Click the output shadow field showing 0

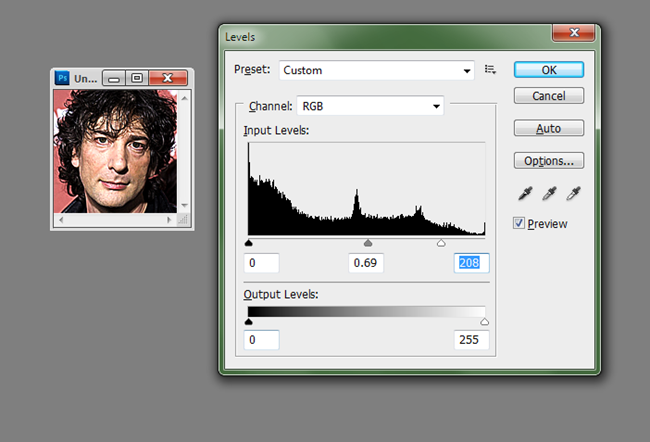pos(262,340)
